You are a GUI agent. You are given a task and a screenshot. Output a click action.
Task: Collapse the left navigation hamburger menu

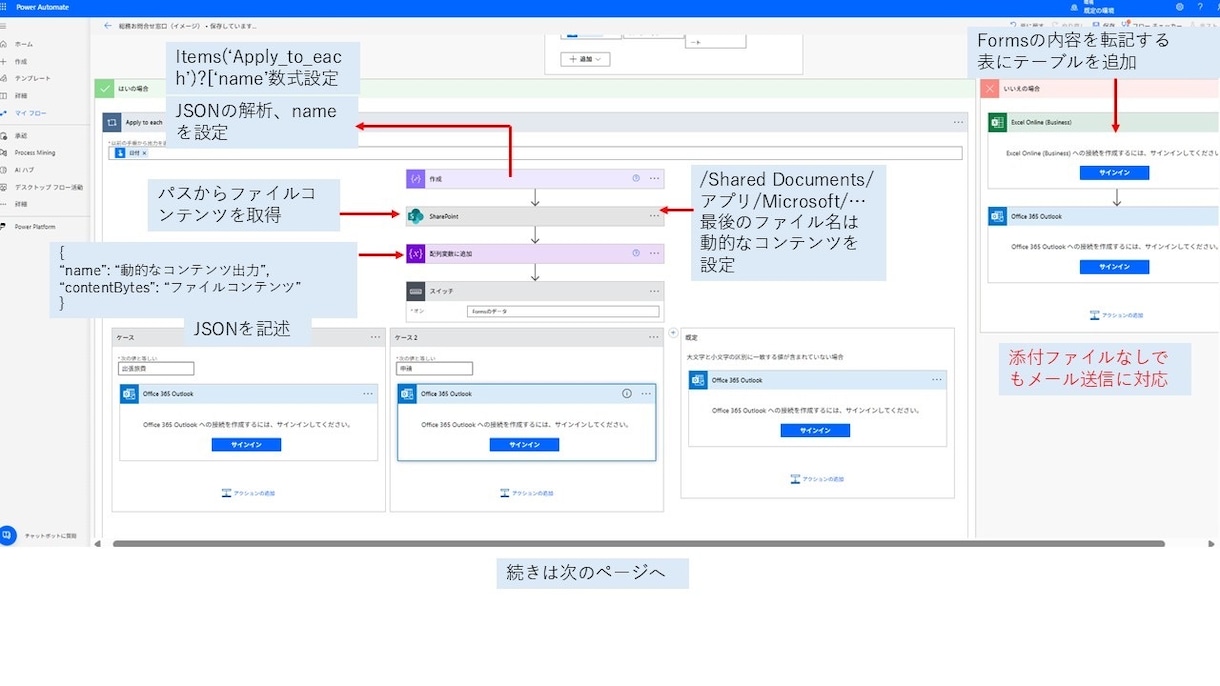5,26
